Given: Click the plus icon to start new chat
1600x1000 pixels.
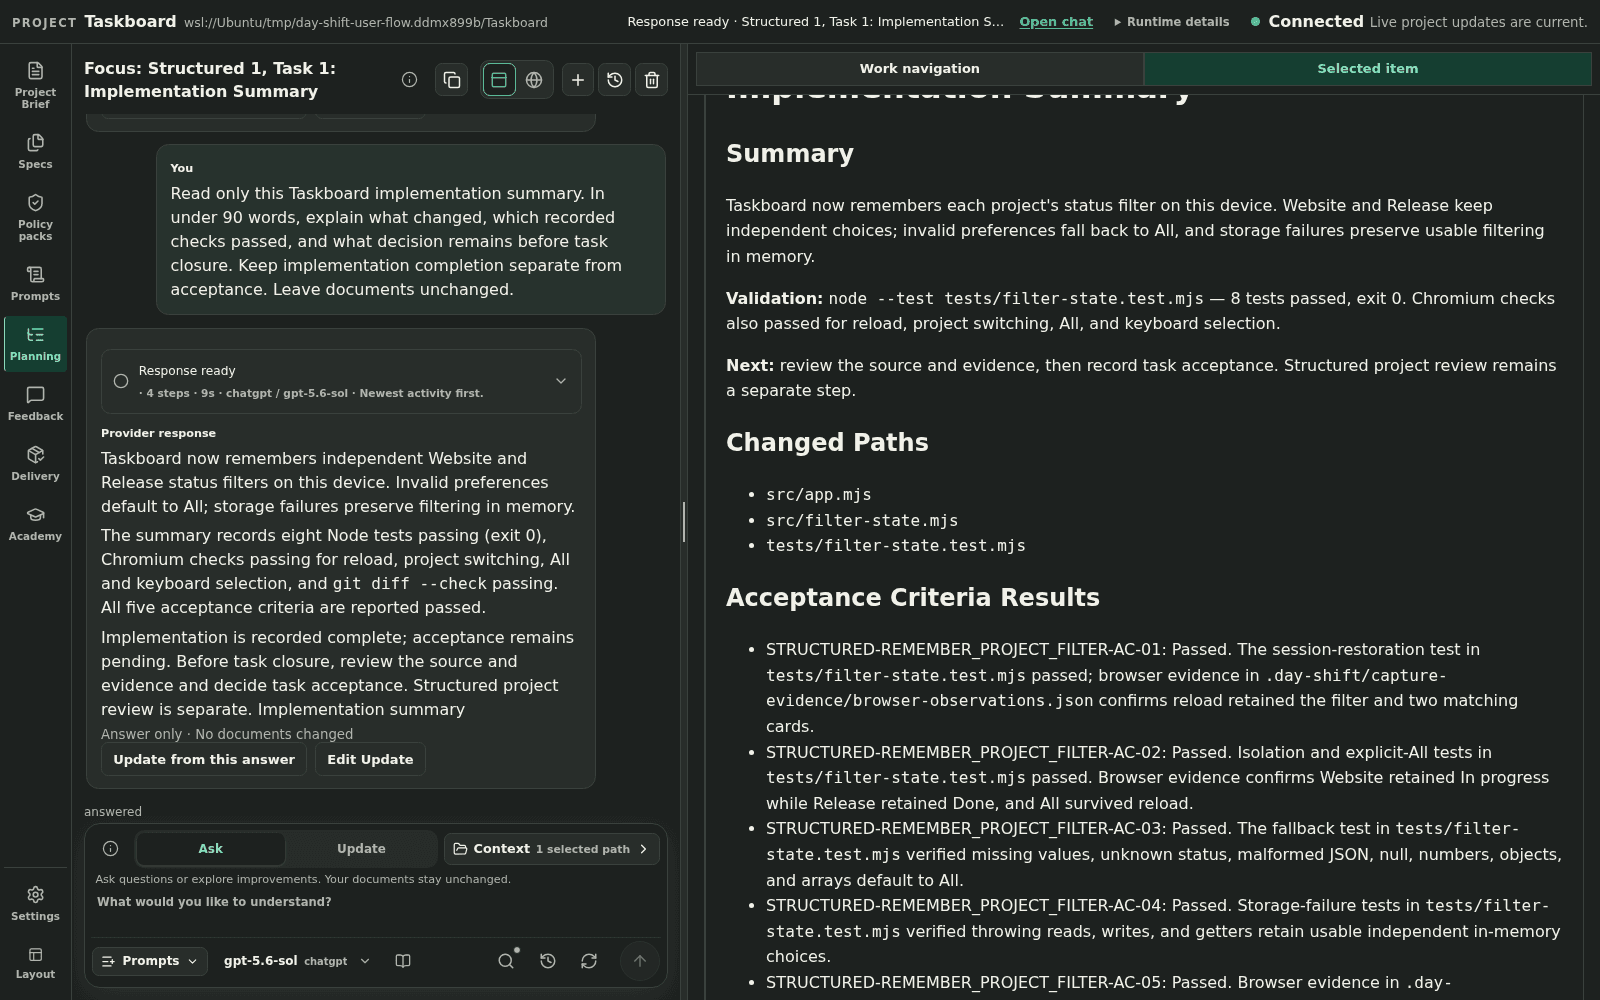Looking at the screenshot, I should coord(578,80).
